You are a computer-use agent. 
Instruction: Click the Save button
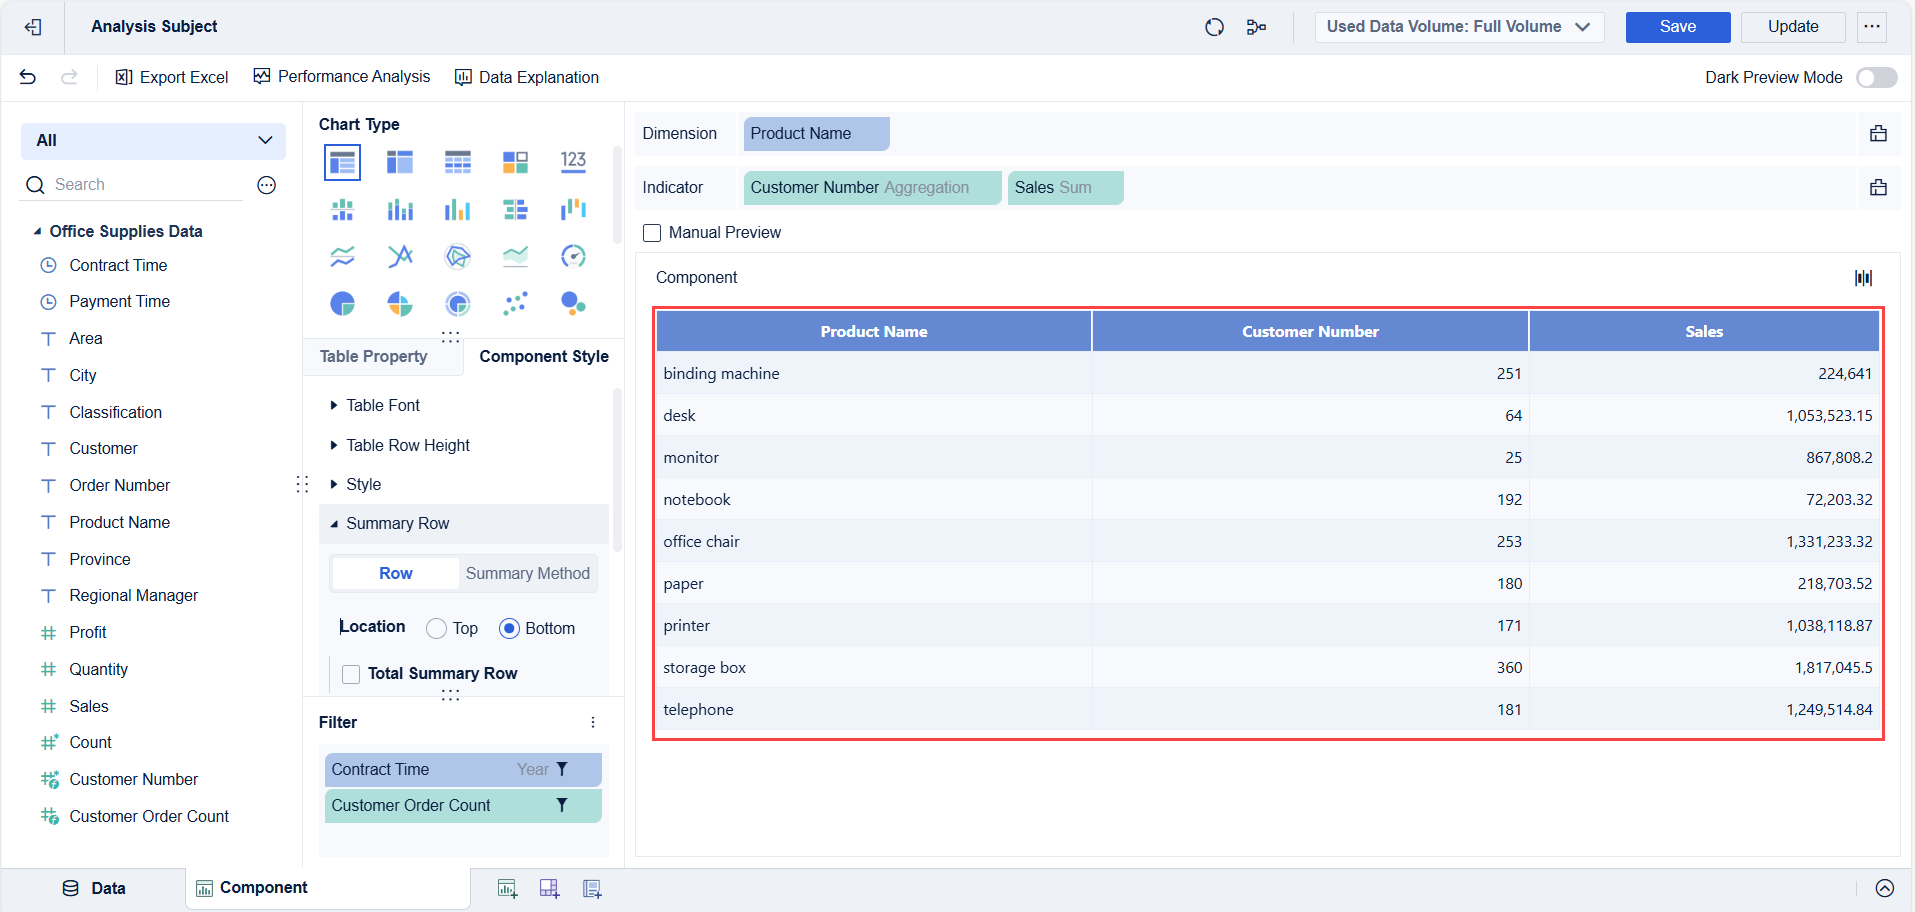point(1677,27)
